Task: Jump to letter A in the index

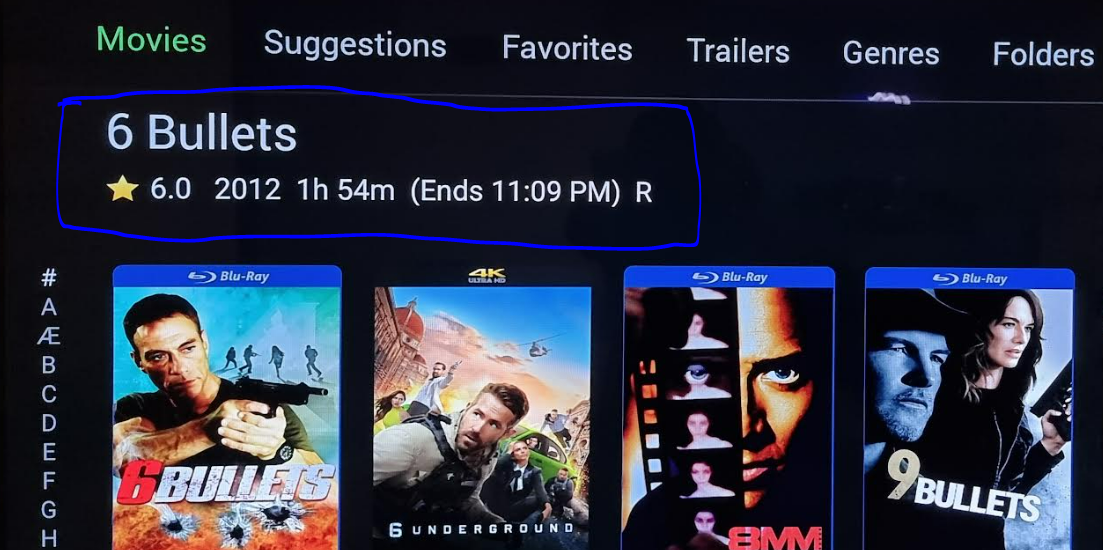Action: [49, 307]
